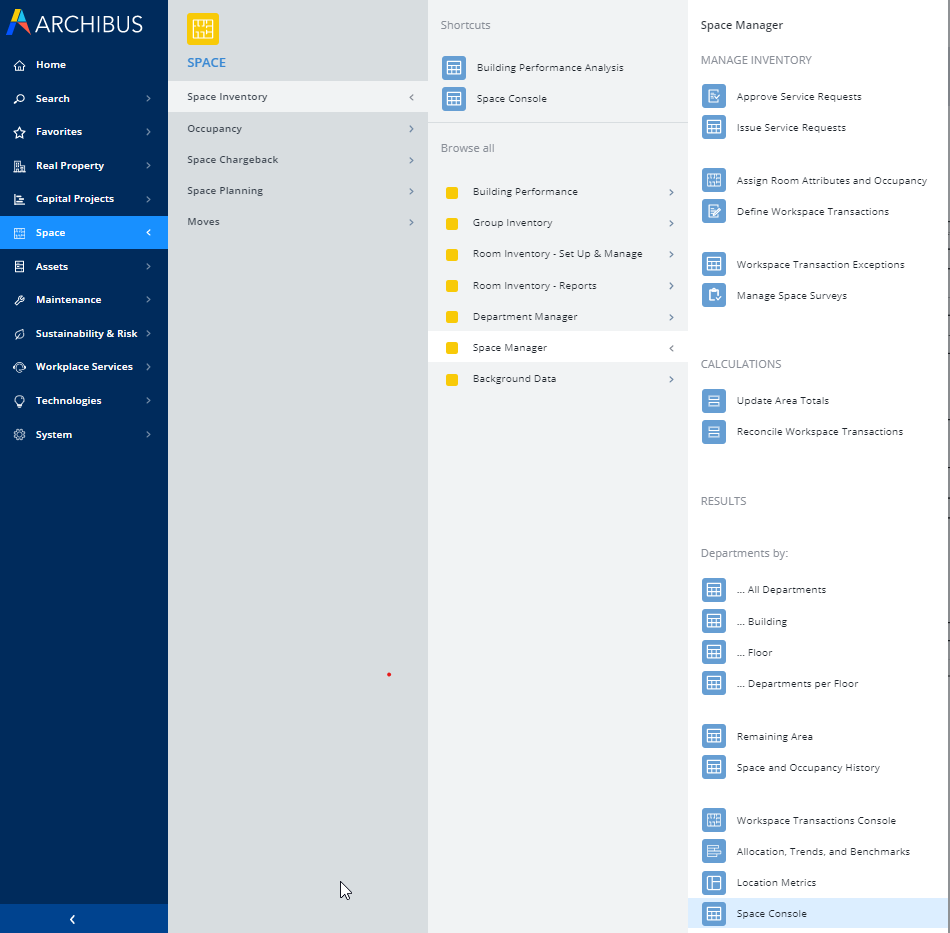Open the Manage Space Surveys clipboard icon
Screen dimensions: 950x933
[x=714, y=295]
